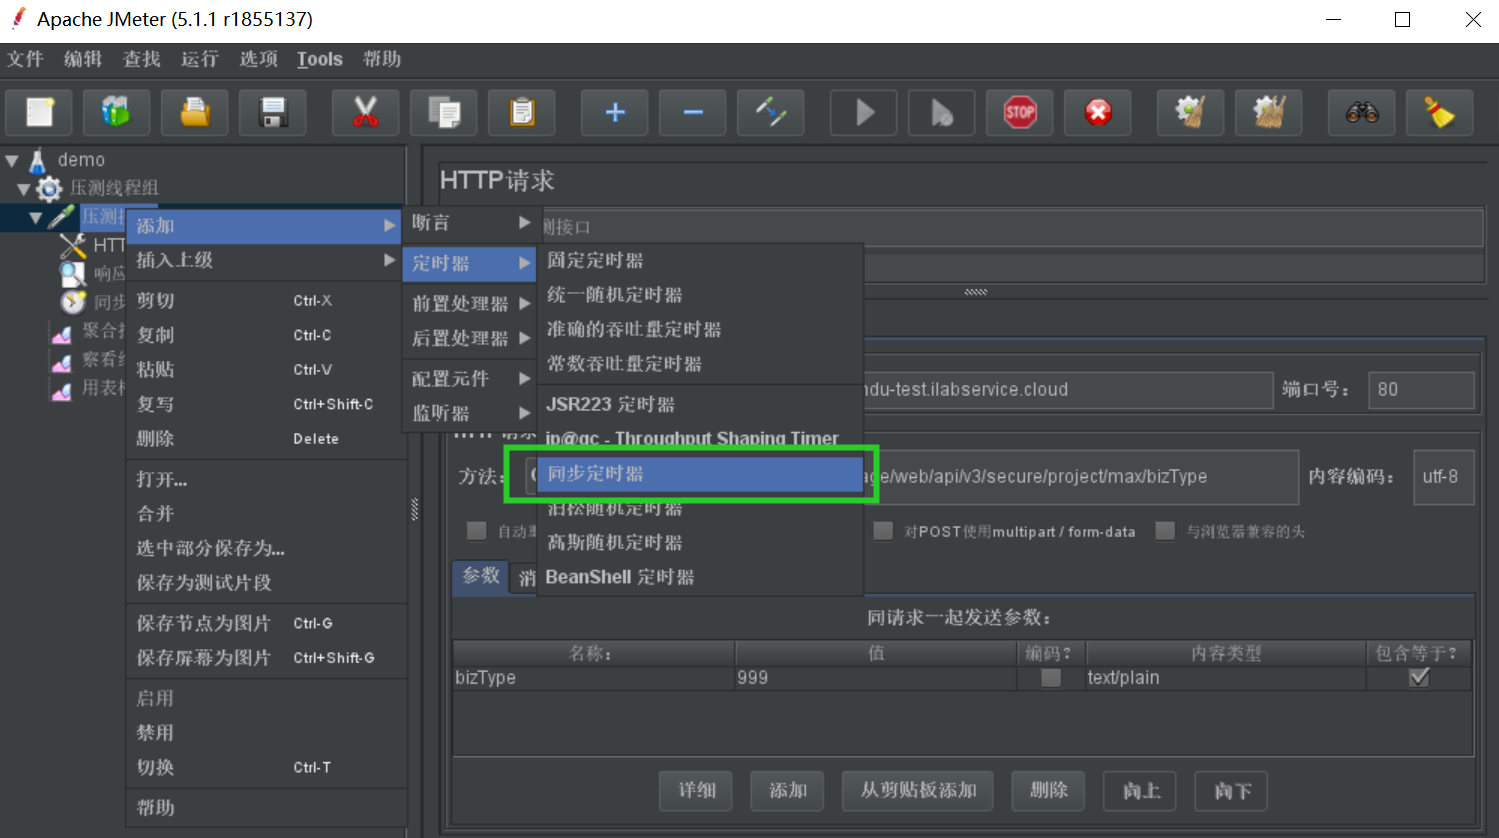Open the 配置元件 submenu
The width and height of the screenshot is (1499, 838).
coord(470,378)
